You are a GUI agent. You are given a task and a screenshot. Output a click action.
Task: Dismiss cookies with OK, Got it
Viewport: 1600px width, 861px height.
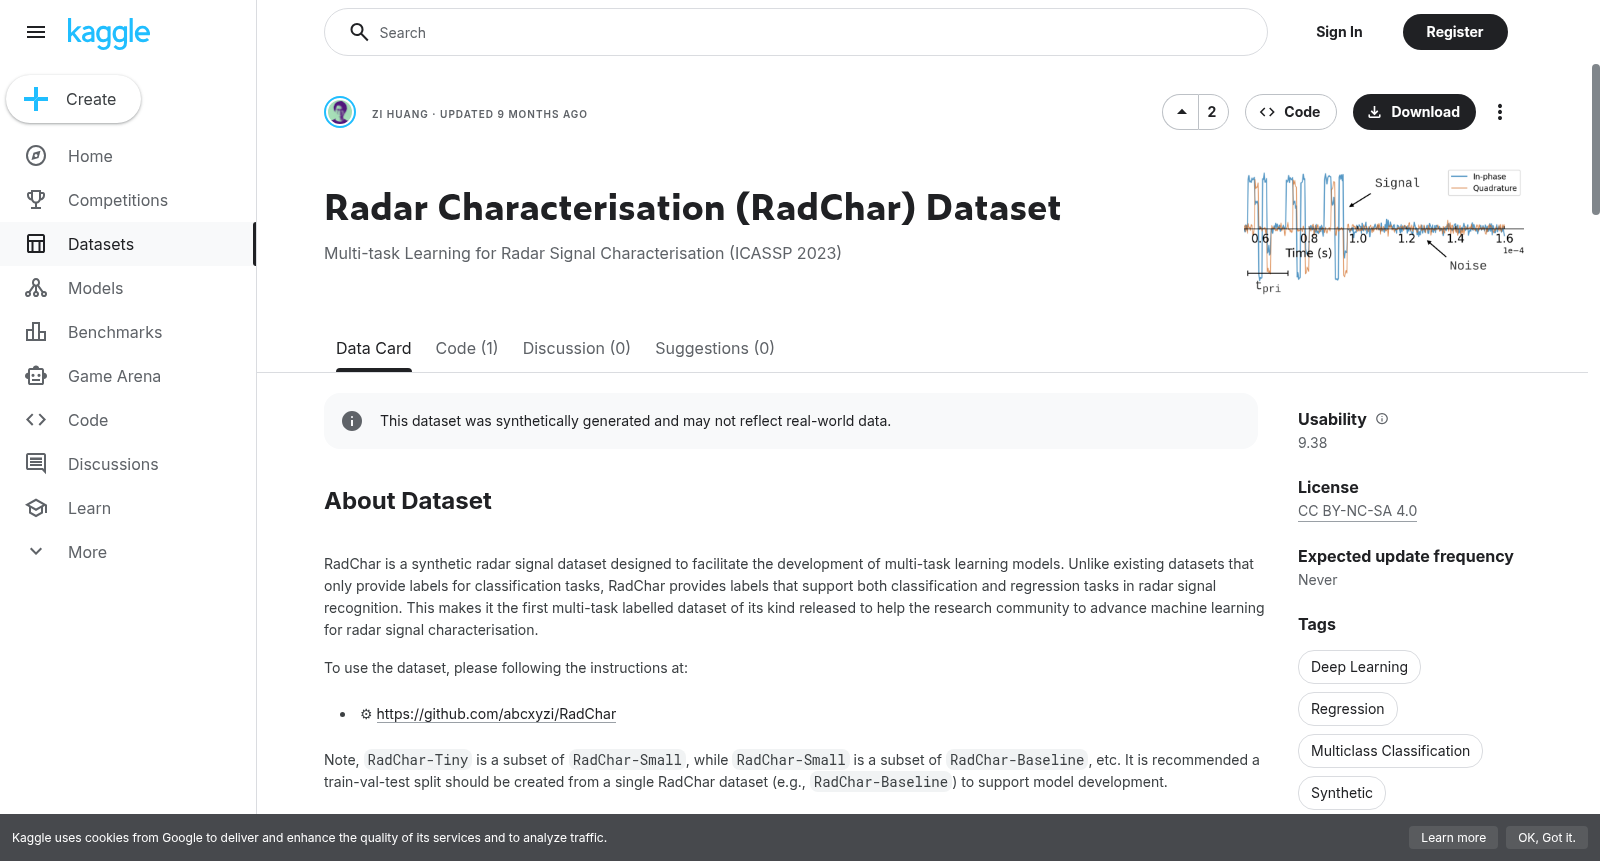[1546, 838]
